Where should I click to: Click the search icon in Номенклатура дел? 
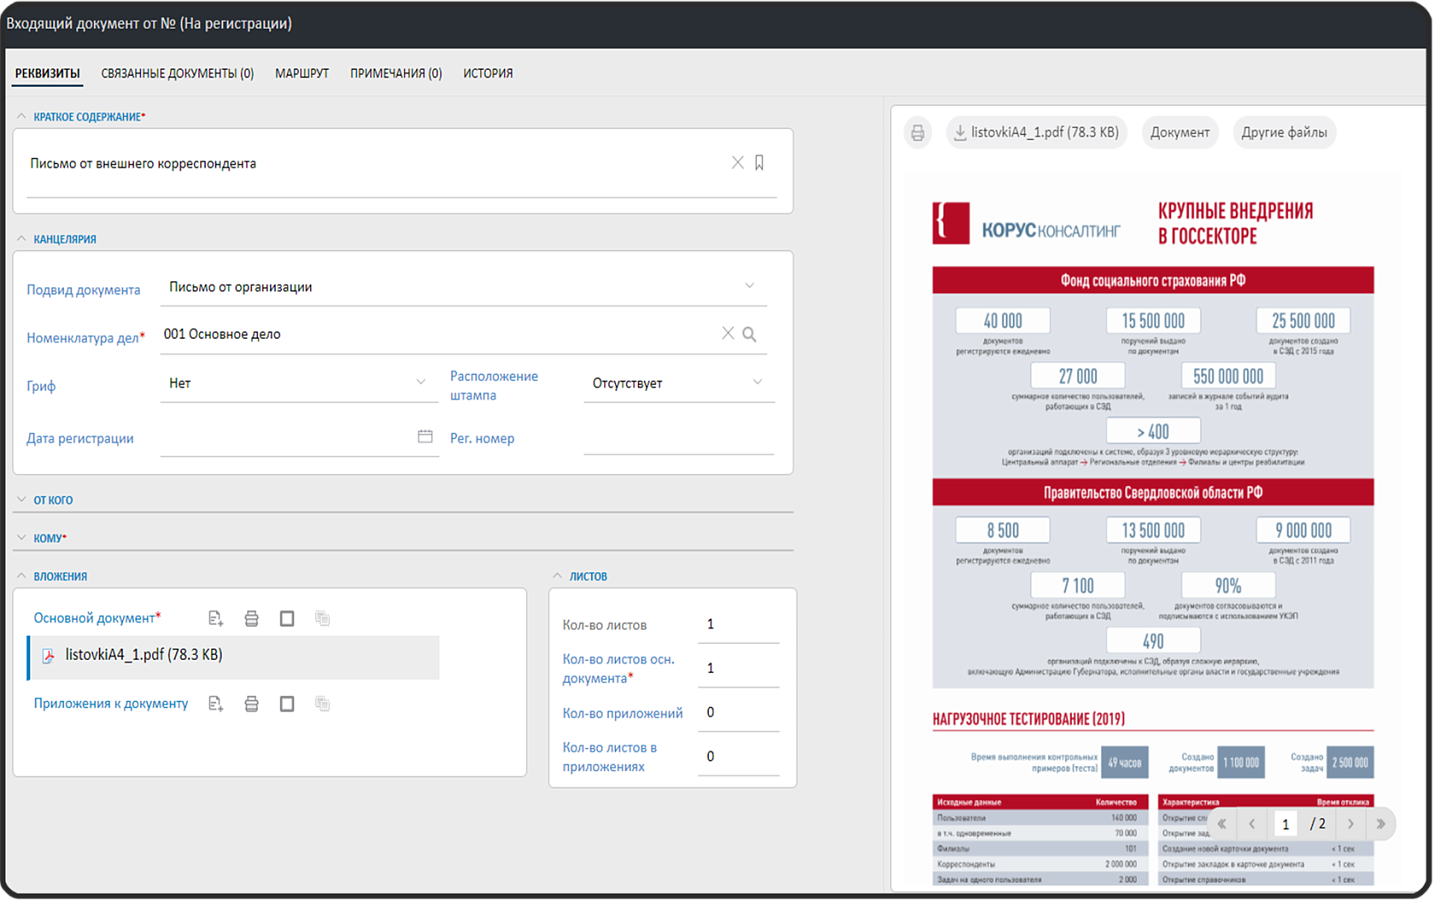[749, 334]
